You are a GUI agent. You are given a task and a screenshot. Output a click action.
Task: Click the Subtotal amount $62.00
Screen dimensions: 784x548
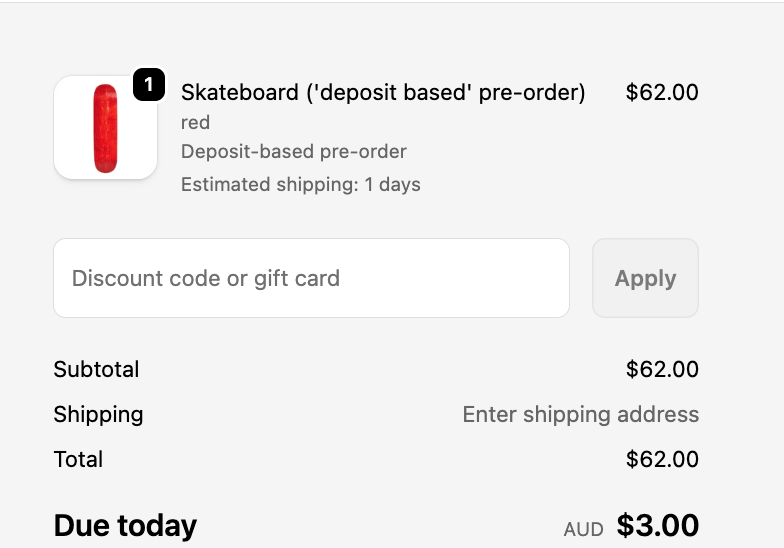click(x=661, y=369)
